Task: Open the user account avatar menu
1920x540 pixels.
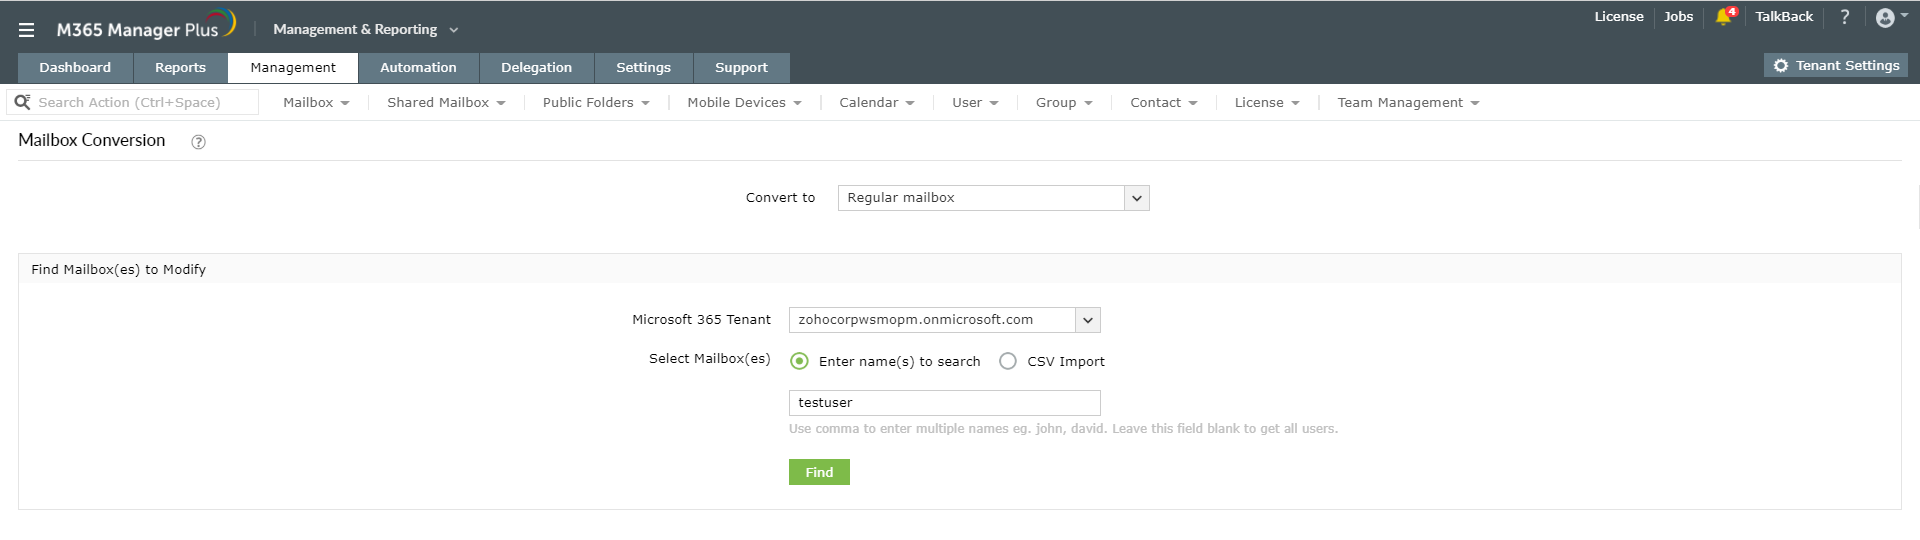Action: point(1885,18)
